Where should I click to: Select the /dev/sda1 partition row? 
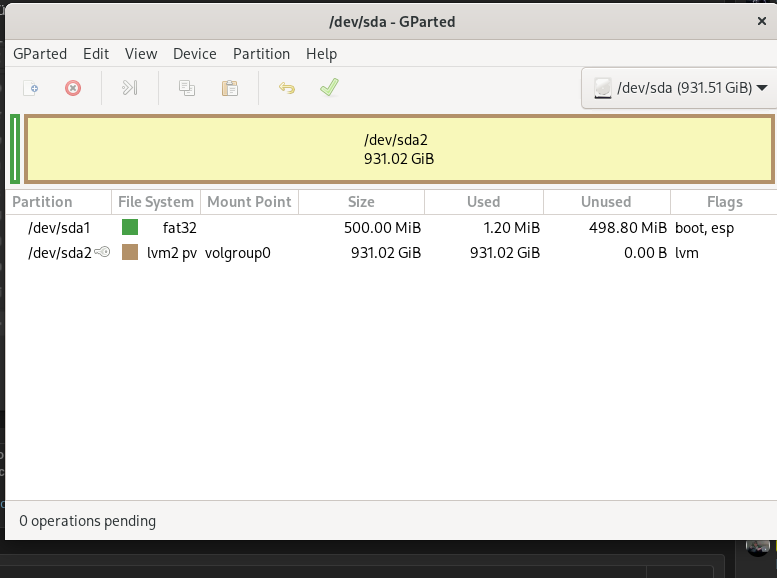point(391,228)
